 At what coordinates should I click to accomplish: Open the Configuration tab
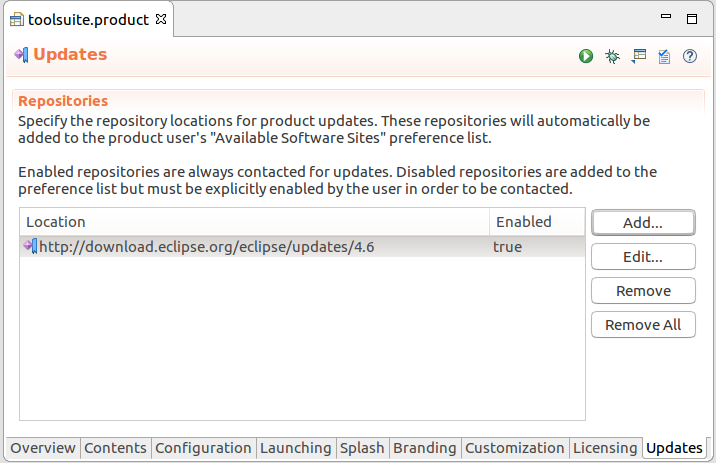tap(203, 448)
